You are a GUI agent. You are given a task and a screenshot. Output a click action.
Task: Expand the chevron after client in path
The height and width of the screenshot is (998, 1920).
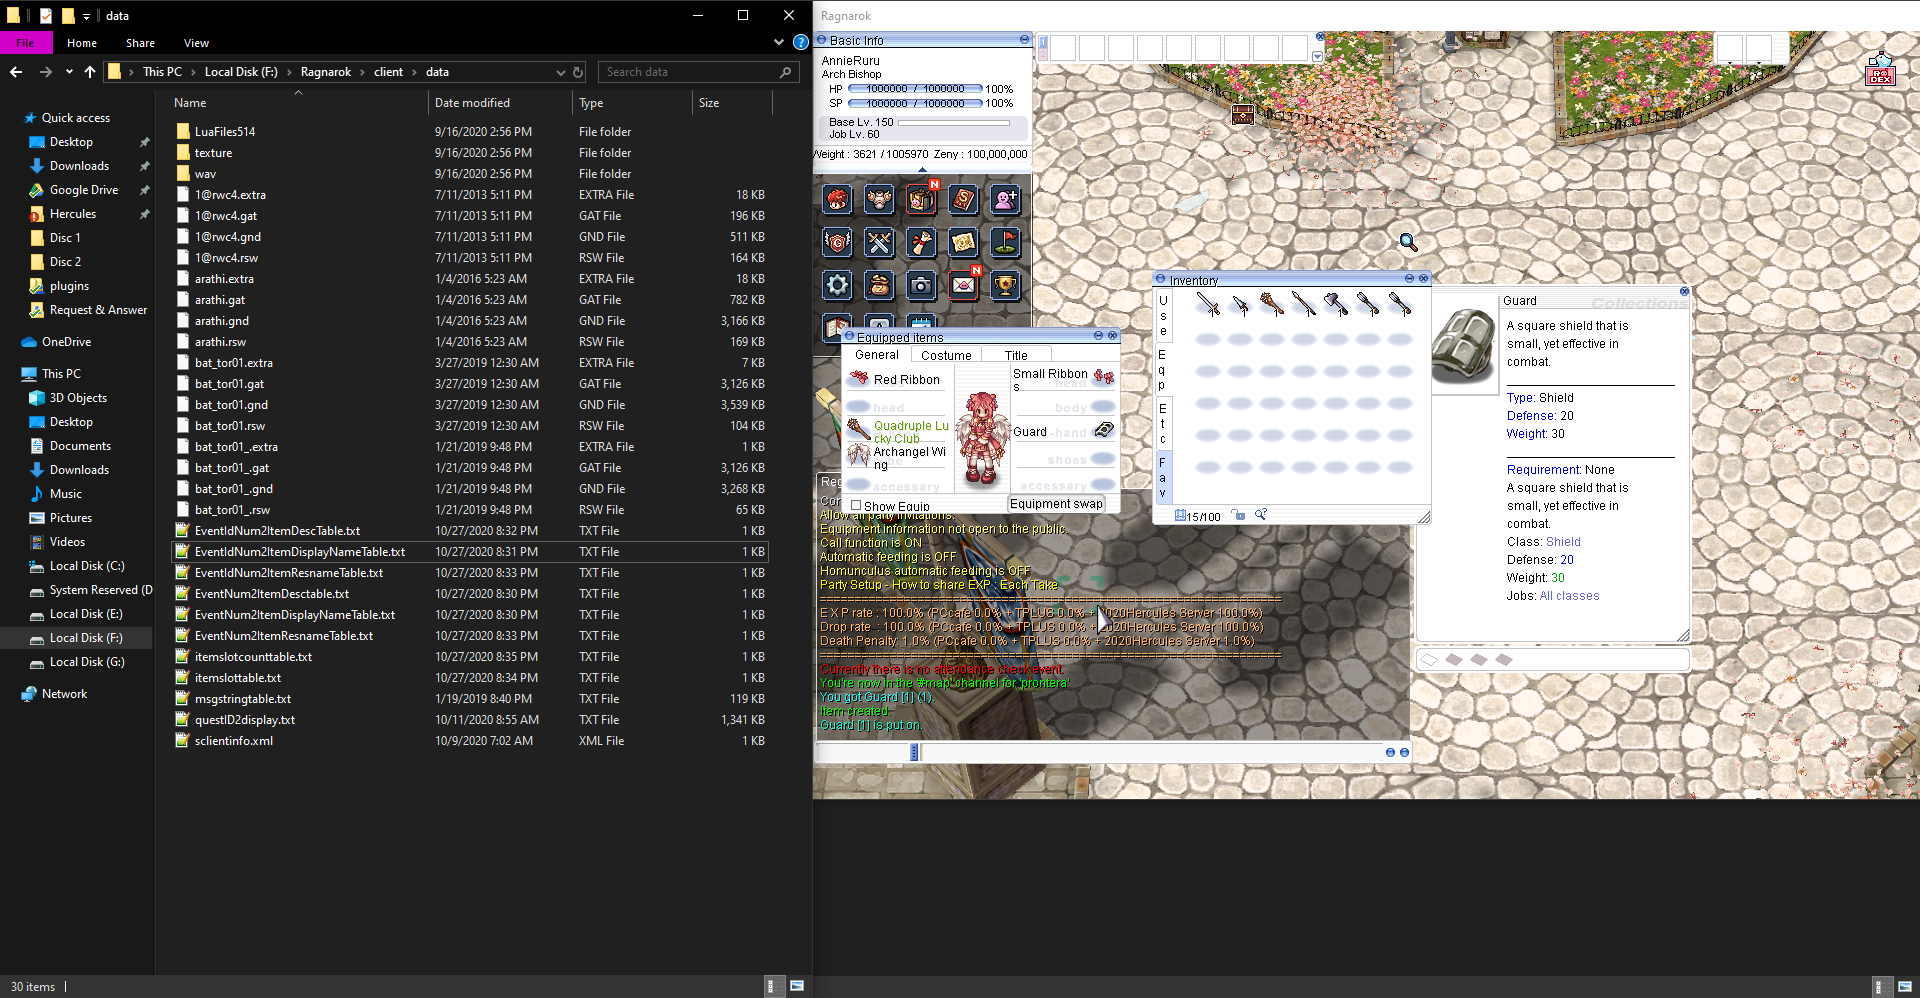[x=414, y=72]
